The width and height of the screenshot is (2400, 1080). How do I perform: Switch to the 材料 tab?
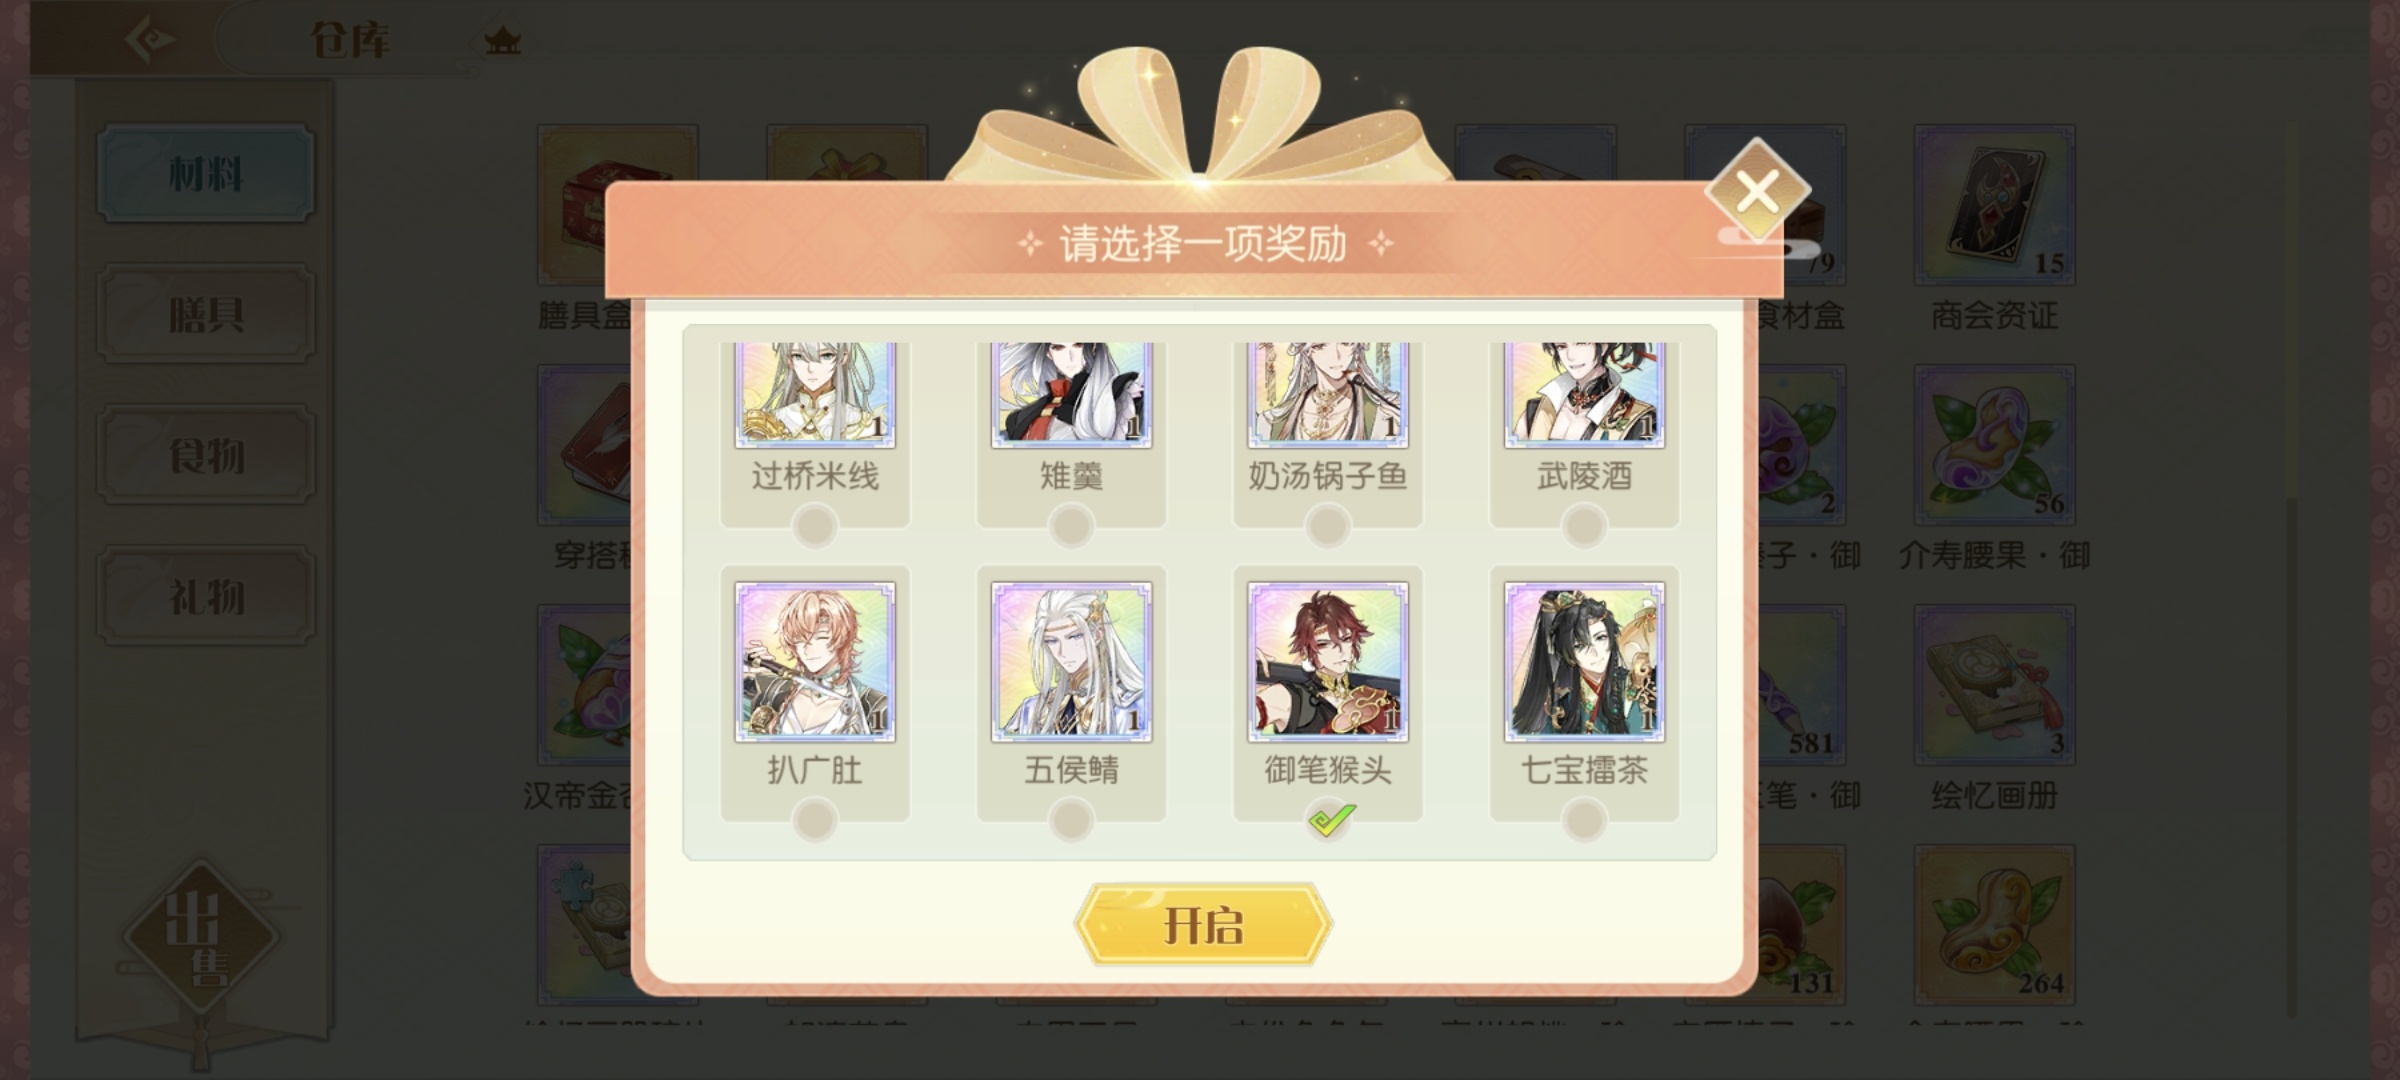(206, 174)
